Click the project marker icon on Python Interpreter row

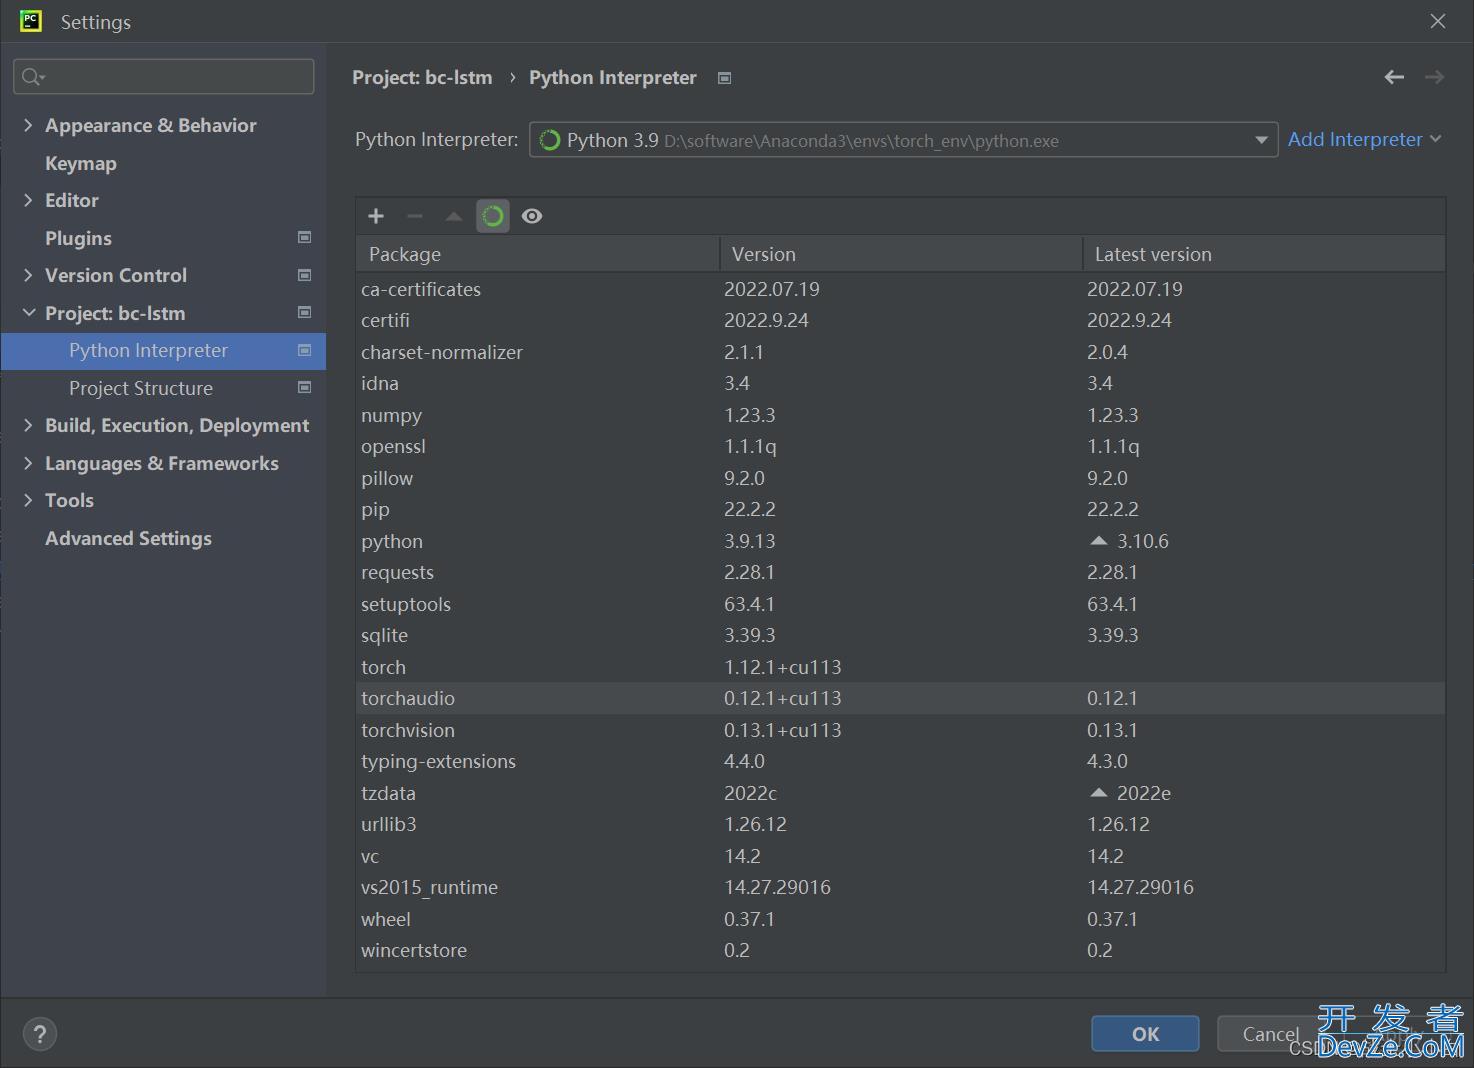click(305, 350)
